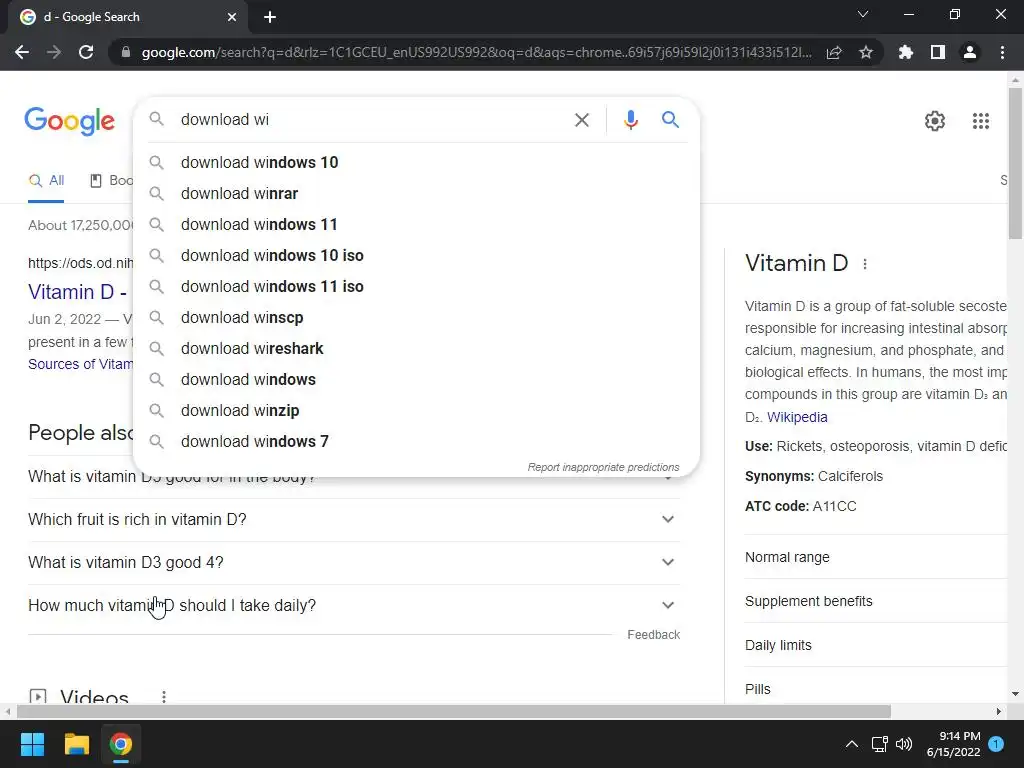Click the Chrome taskbar icon
Screen dimensions: 1024x768
tap(121, 744)
